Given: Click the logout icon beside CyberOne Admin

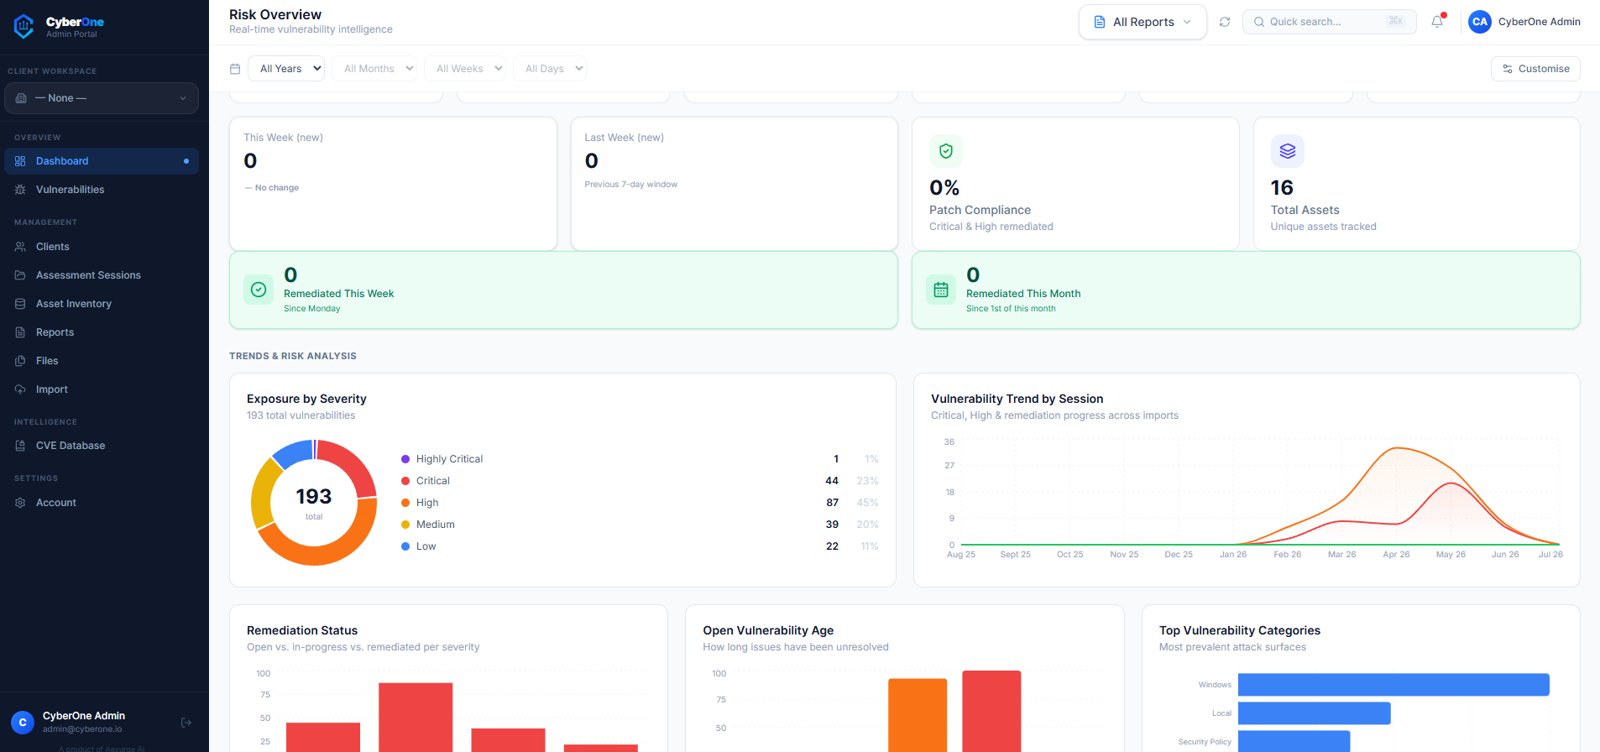Looking at the screenshot, I should click(x=186, y=722).
